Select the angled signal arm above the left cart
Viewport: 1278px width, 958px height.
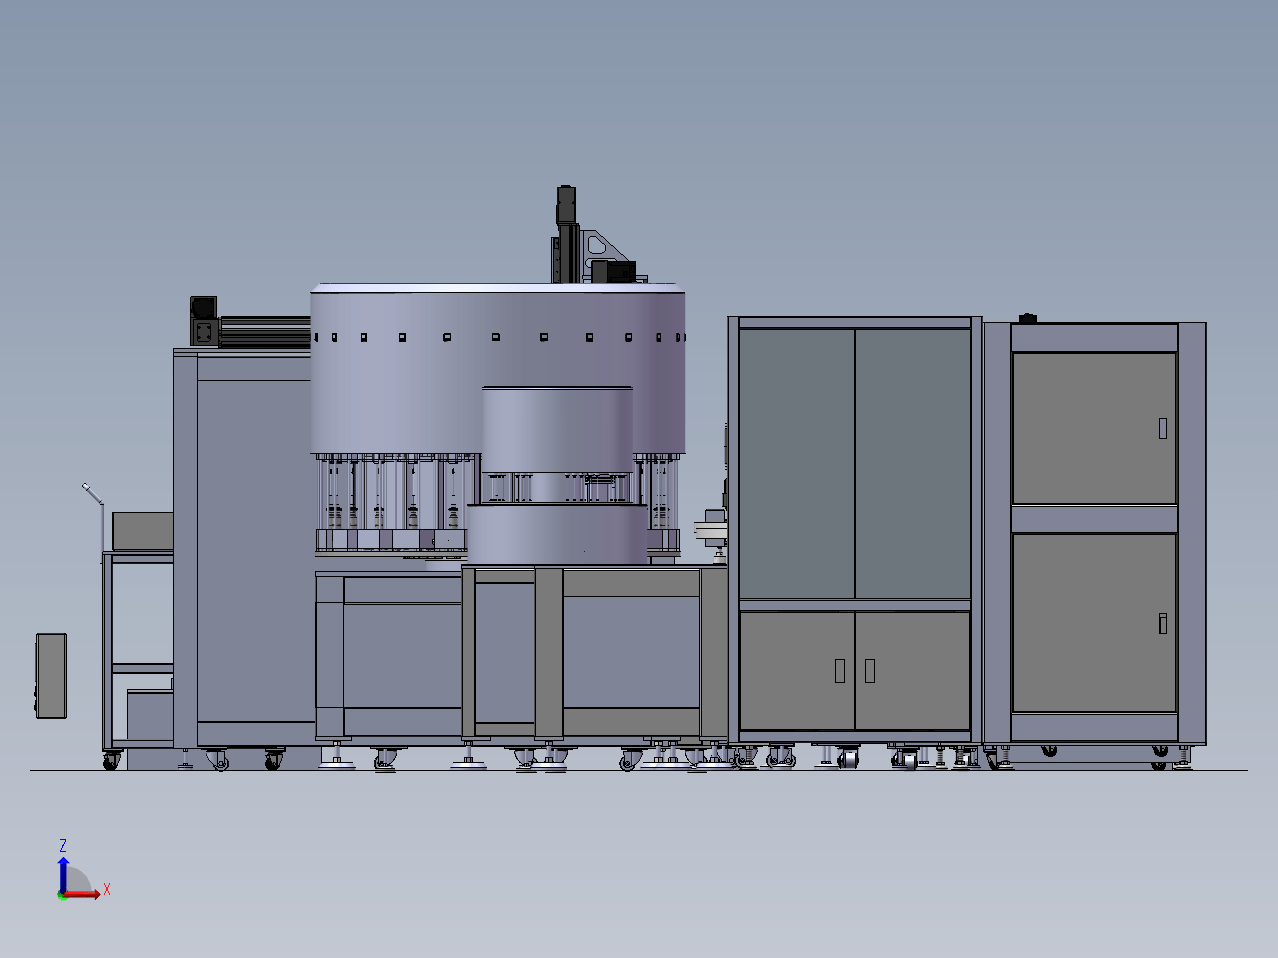pos(93,494)
